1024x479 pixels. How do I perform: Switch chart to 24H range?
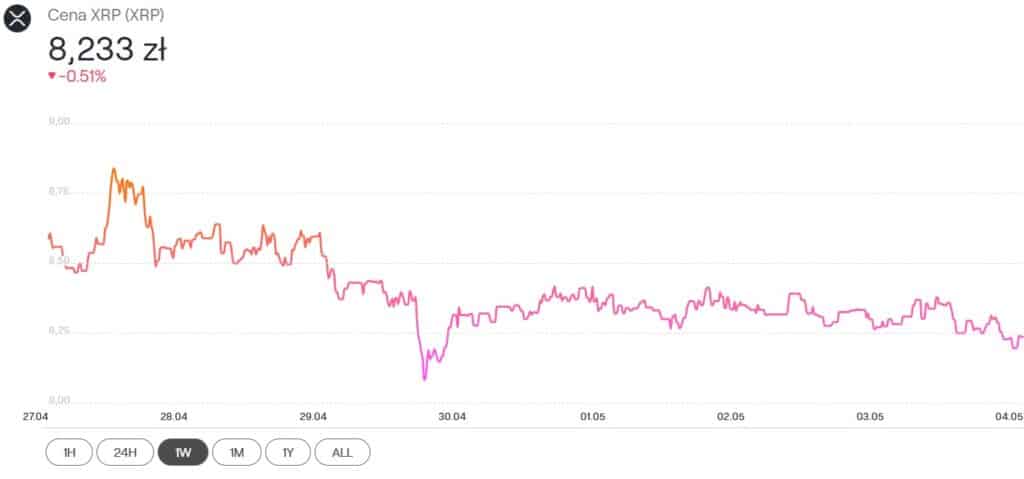tap(125, 452)
